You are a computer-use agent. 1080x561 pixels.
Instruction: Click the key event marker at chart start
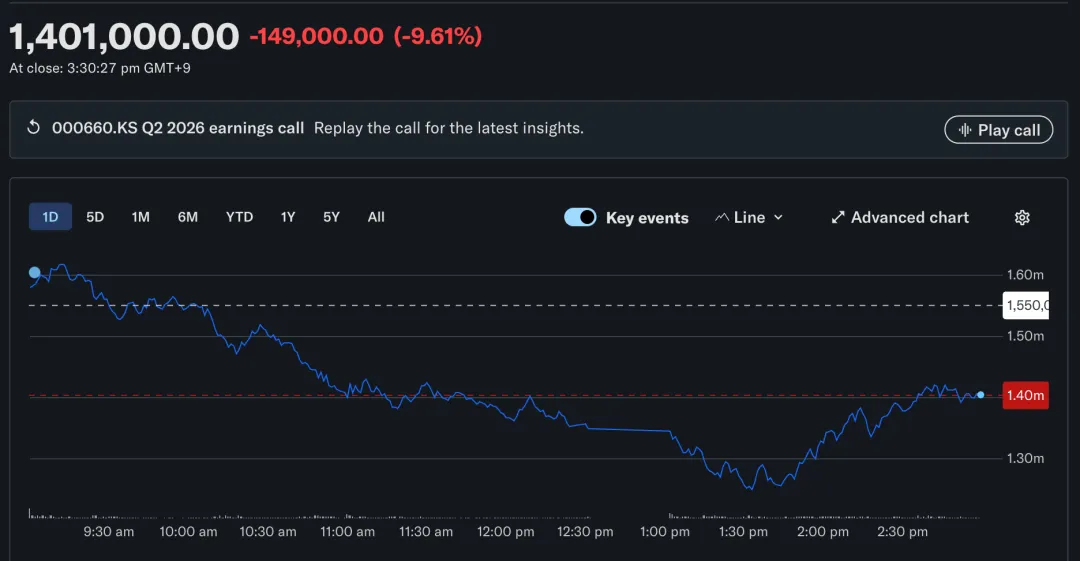(x=34, y=273)
